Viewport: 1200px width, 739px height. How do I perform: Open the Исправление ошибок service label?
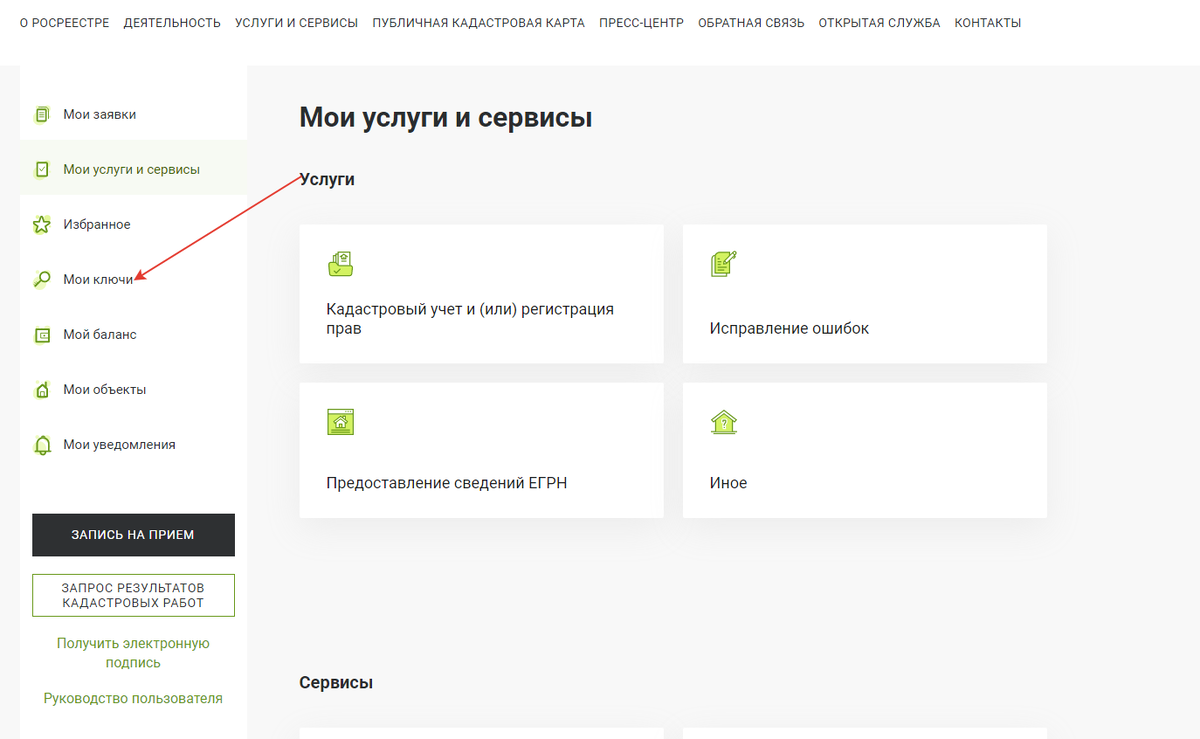click(x=789, y=328)
